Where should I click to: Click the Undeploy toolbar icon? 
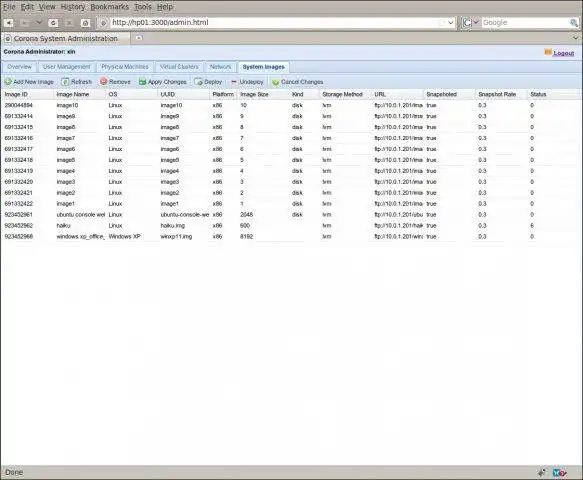234,81
